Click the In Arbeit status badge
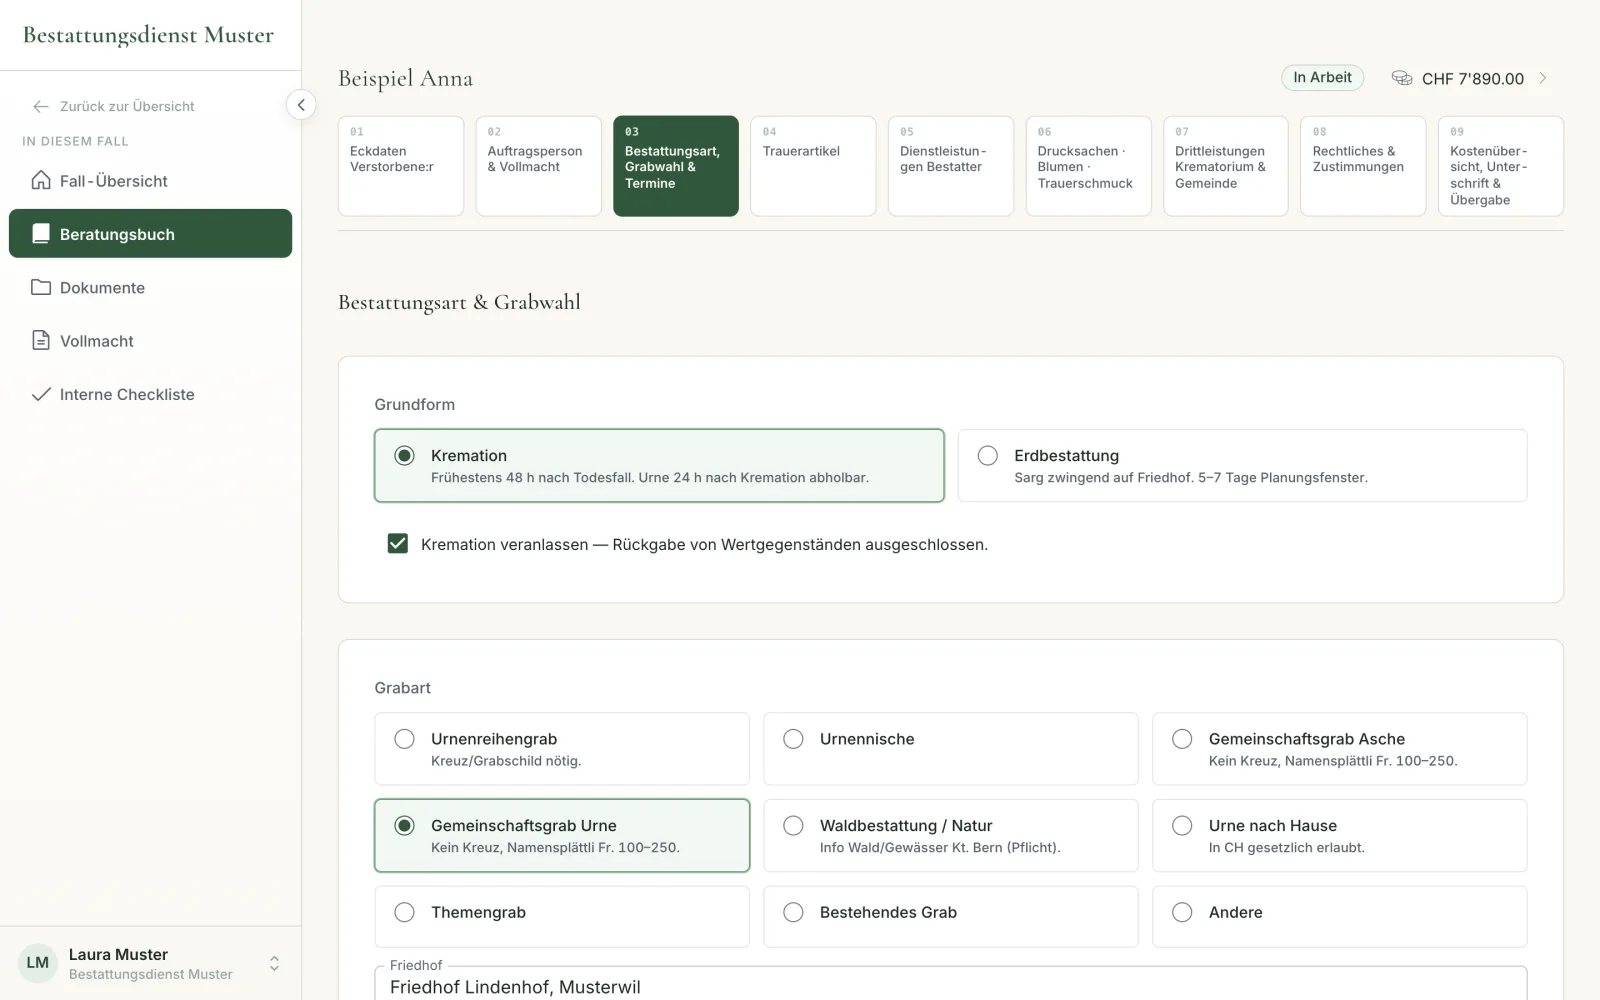 tap(1322, 78)
